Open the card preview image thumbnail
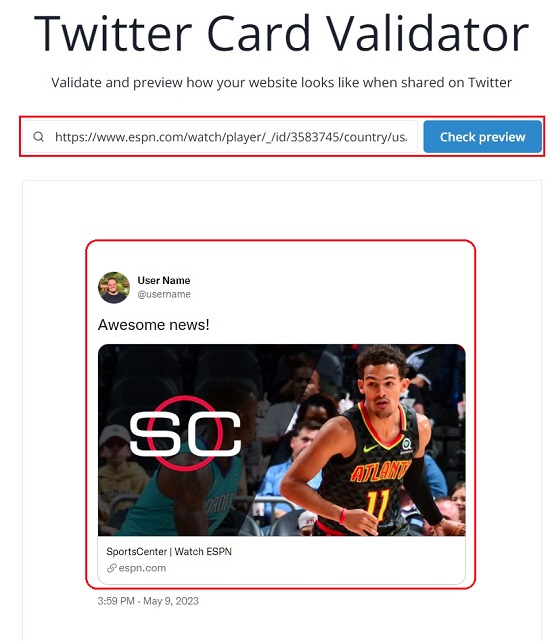The image size is (550, 641). (281, 440)
